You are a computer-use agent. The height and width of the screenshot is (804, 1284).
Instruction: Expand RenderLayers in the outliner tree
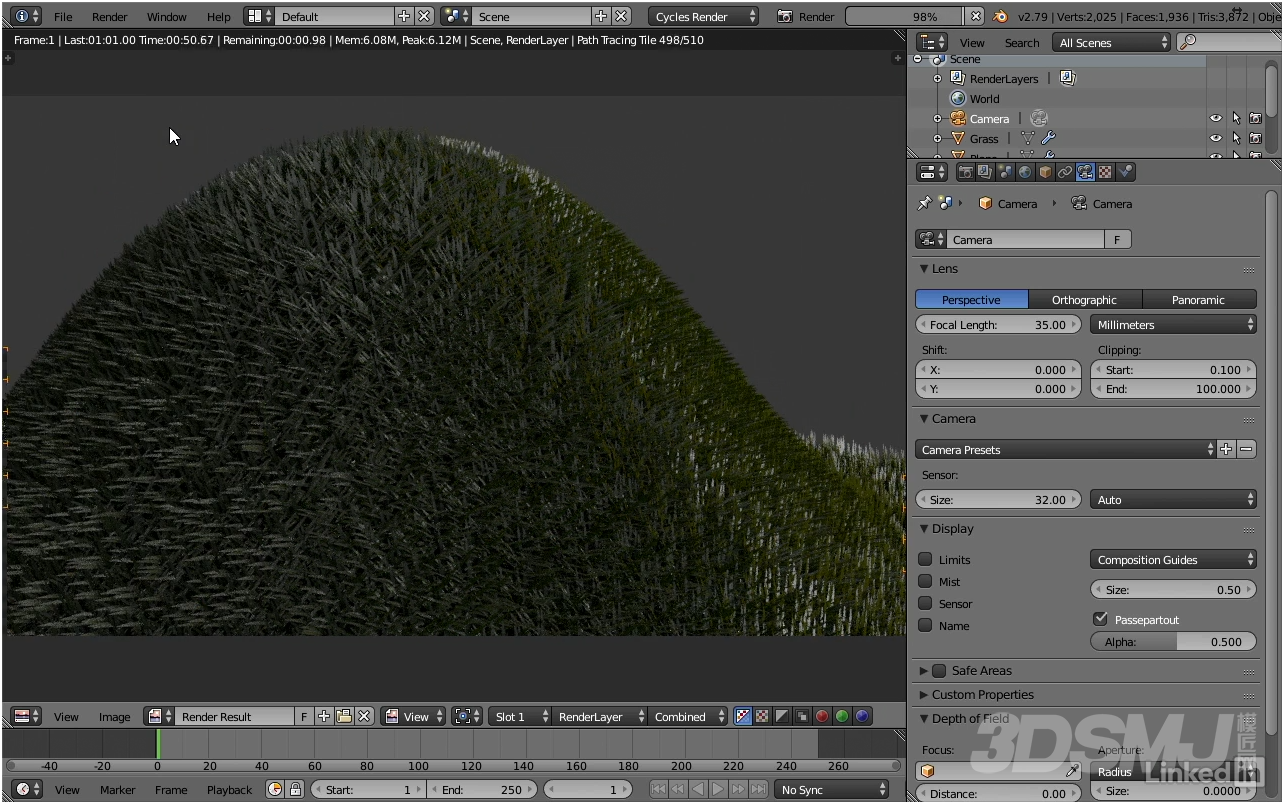tap(937, 78)
